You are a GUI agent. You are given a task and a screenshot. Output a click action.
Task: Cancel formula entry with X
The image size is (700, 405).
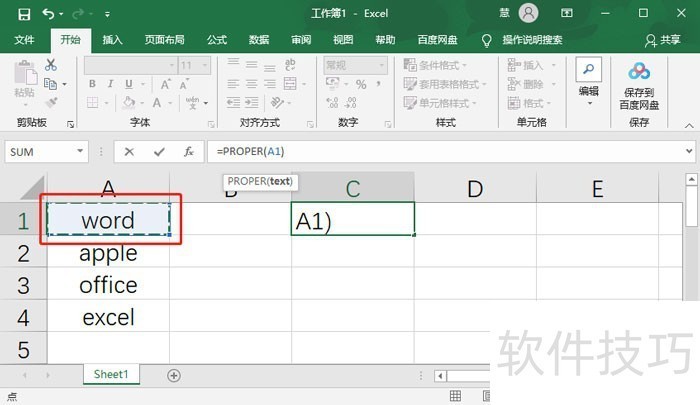[x=129, y=152]
